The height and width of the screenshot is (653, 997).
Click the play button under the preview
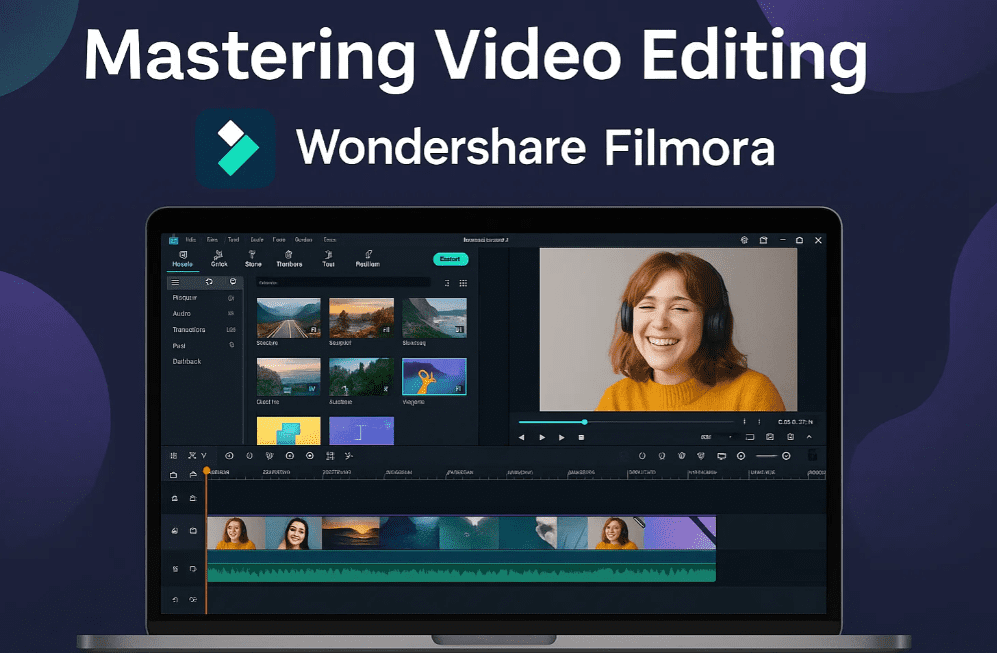542,437
